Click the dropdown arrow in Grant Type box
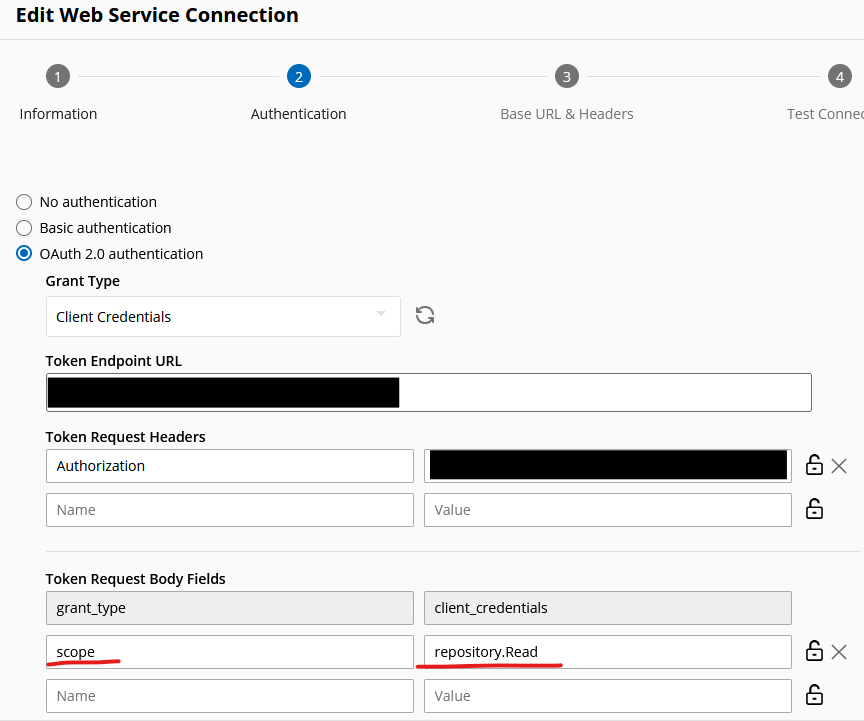The width and height of the screenshot is (864, 721). pos(381,313)
